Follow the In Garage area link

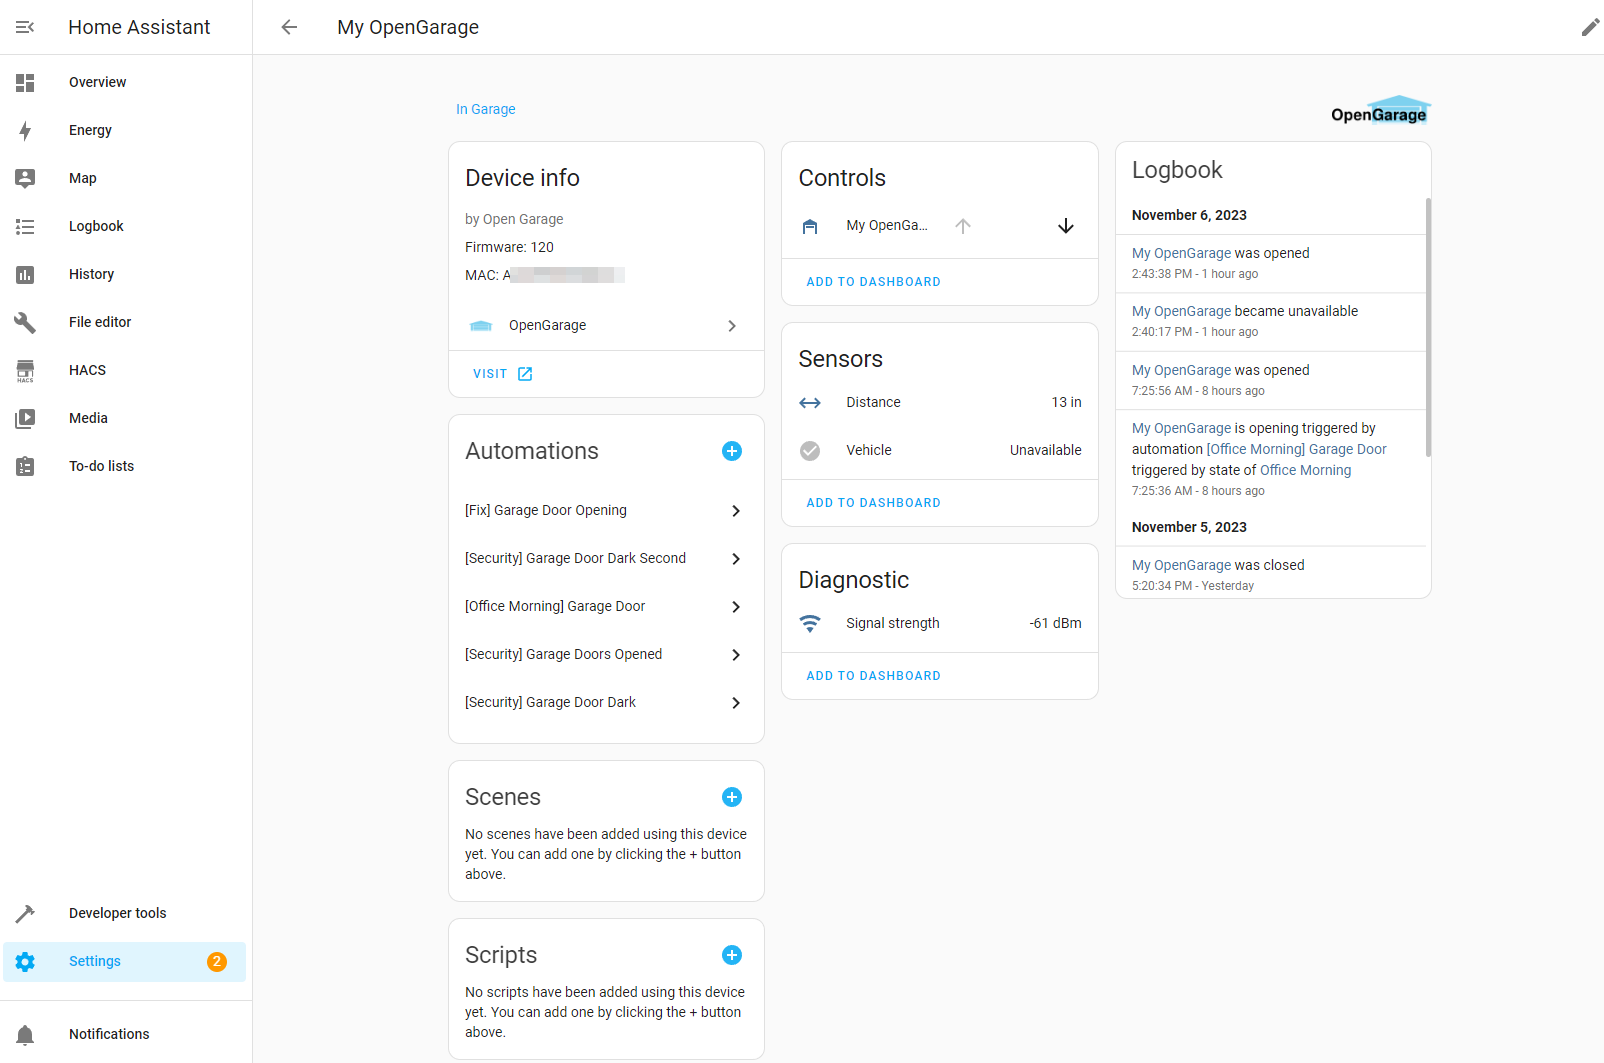point(485,109)
